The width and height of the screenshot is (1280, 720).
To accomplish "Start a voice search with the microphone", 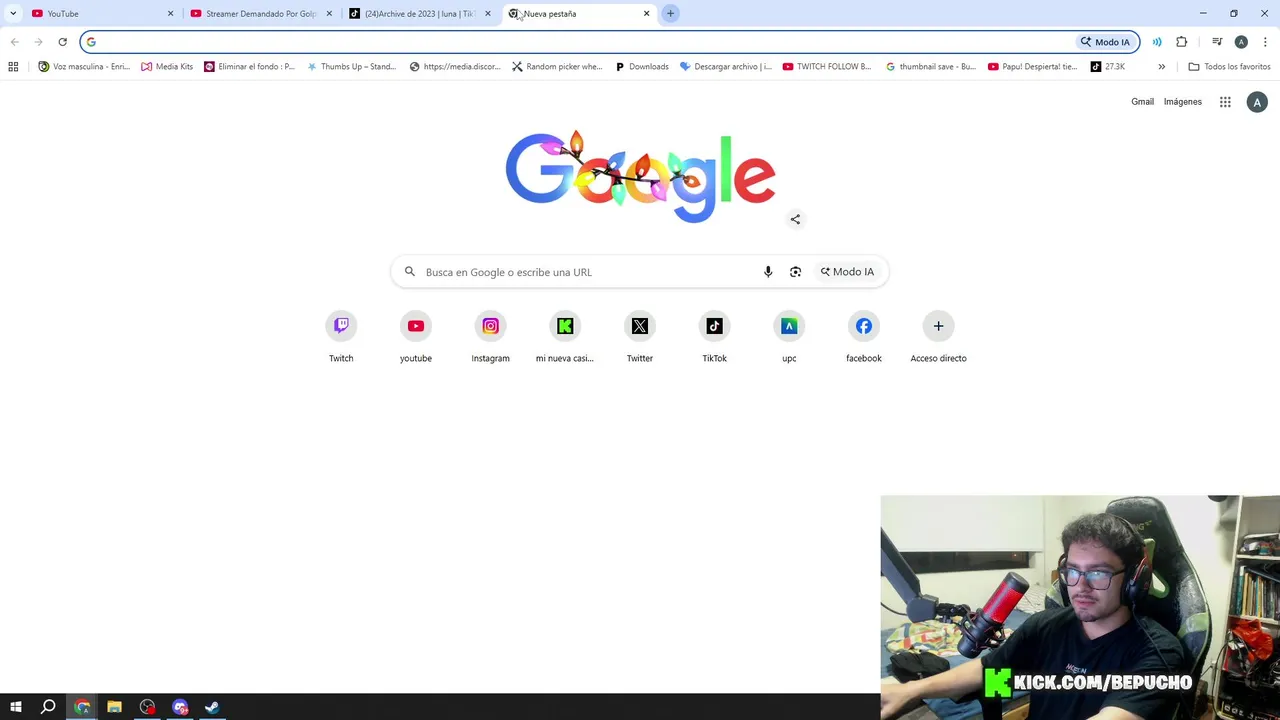I will point(768,272).
